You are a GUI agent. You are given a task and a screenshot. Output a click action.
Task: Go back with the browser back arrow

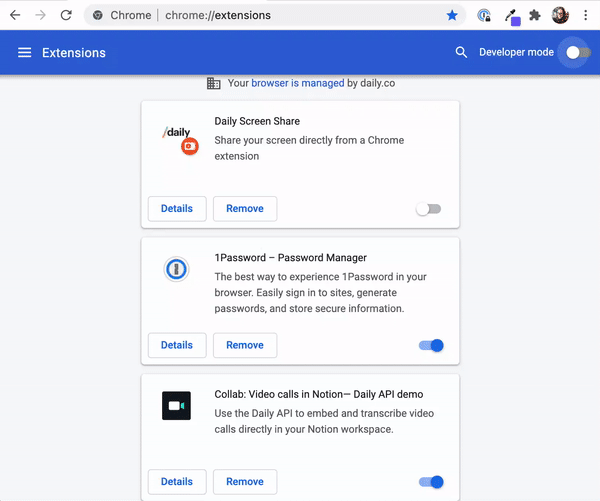(15, 15)
